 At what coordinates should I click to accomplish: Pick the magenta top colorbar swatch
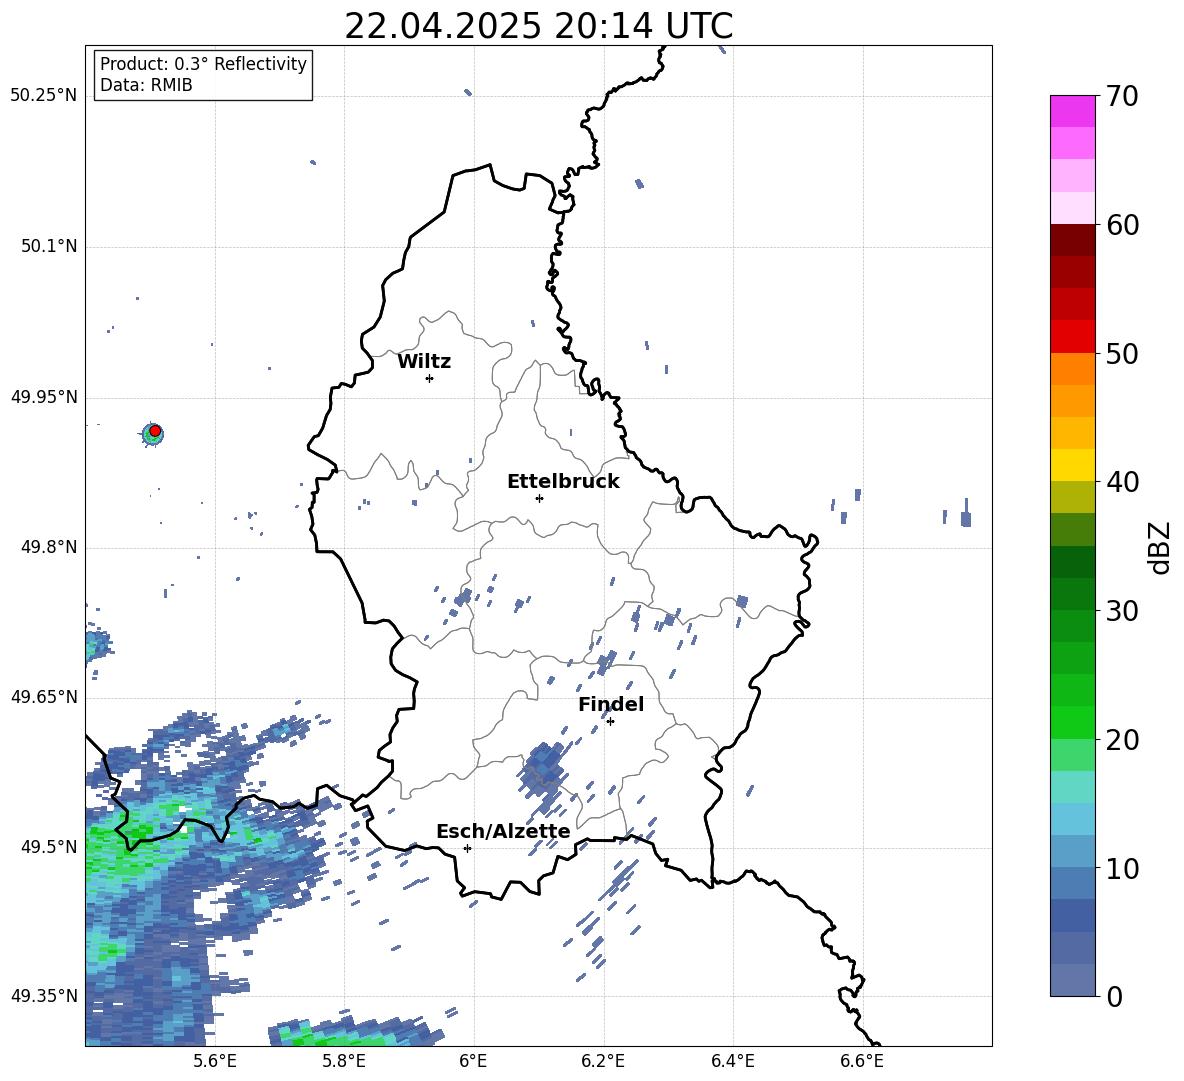coord(1072,111)
